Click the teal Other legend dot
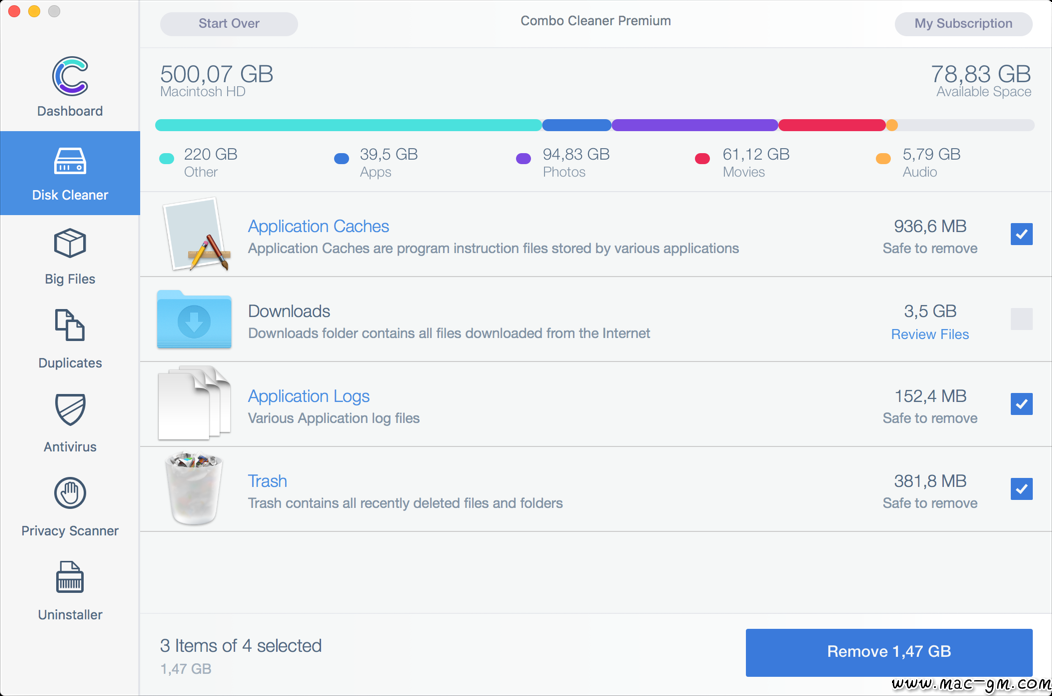 coord(166,158)
